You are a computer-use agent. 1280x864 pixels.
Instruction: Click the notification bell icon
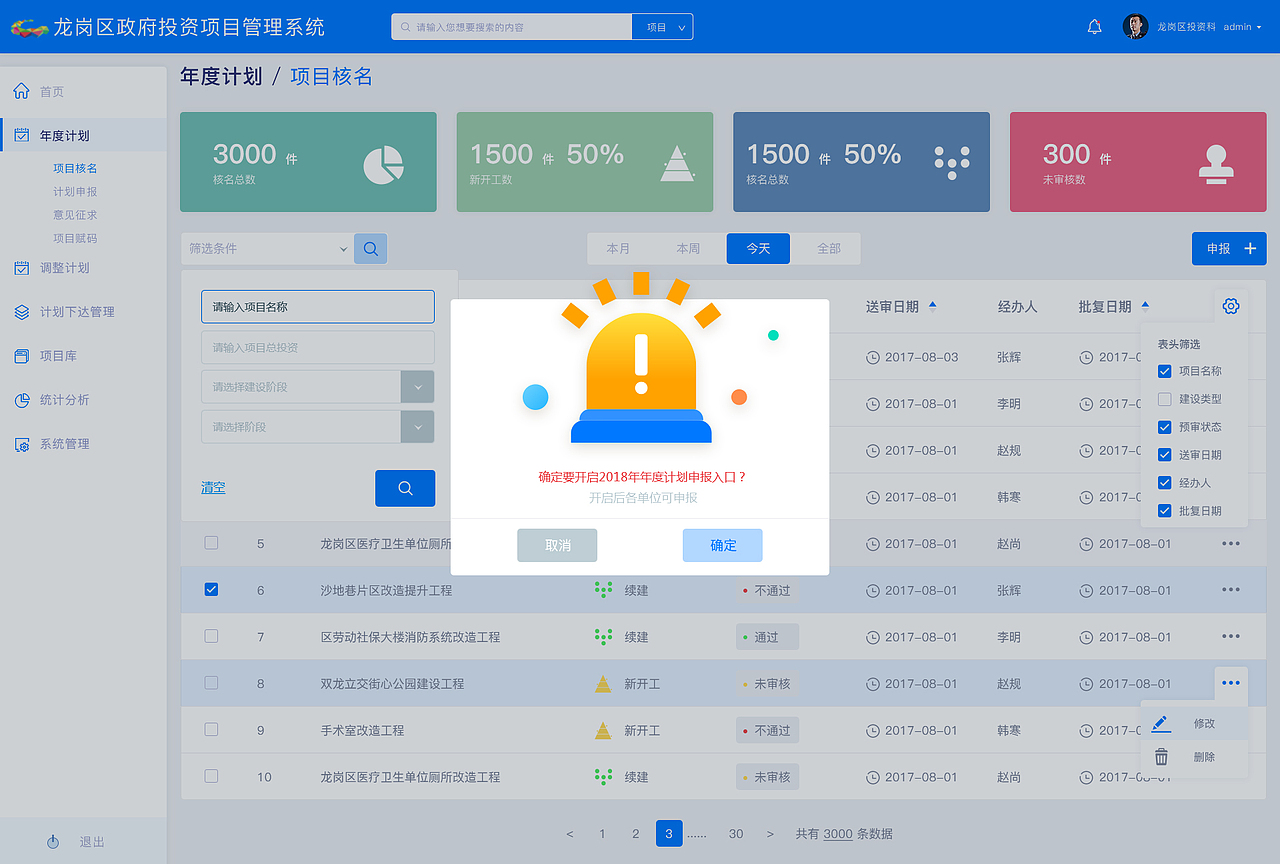[x=1093, y=26]
